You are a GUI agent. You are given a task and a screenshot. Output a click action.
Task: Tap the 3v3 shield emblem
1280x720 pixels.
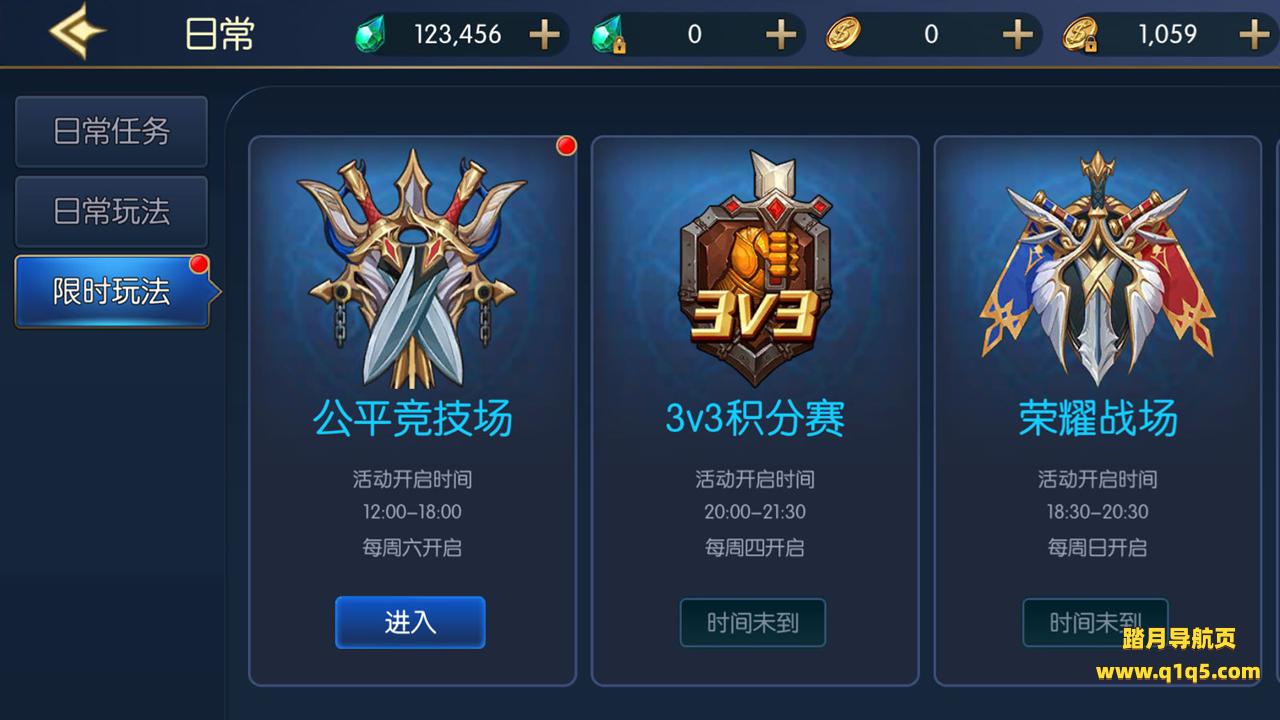(x=755, y=268)
